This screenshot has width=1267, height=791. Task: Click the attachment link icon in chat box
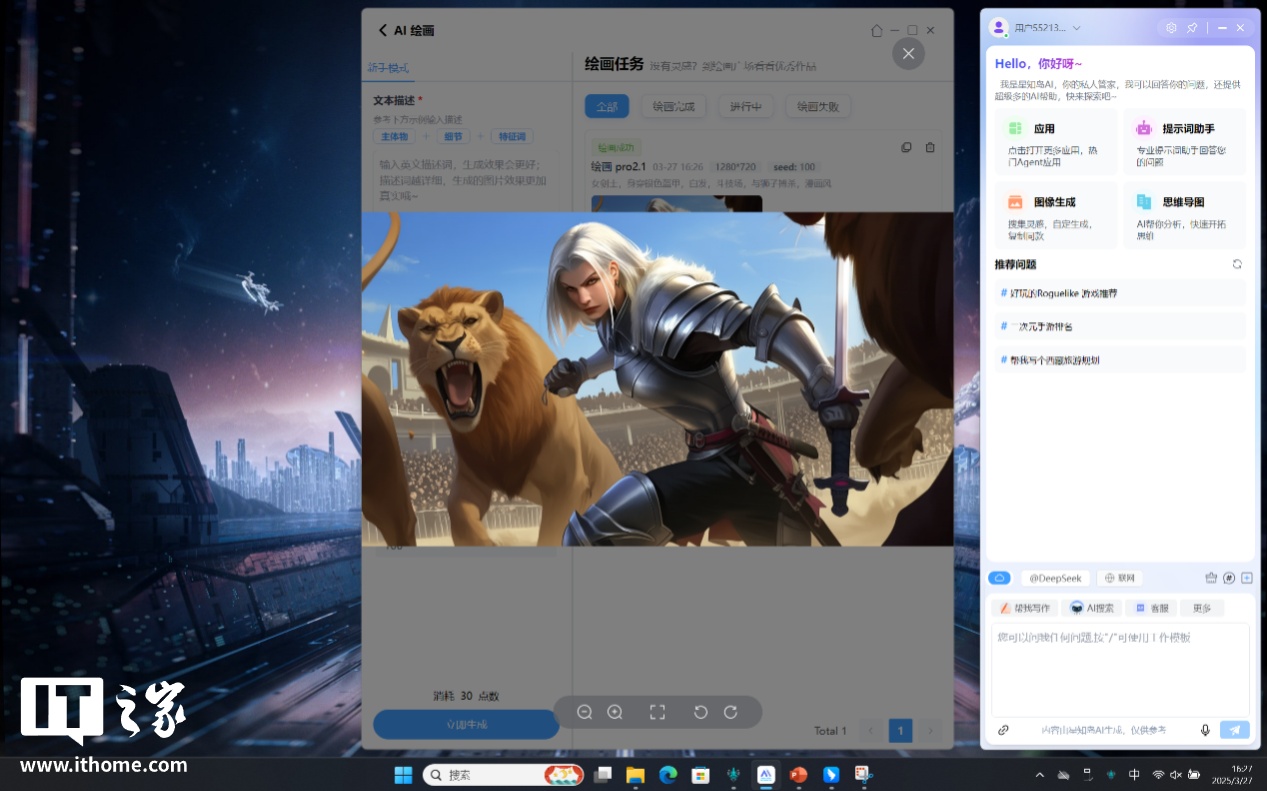[x=1003, y=730]
